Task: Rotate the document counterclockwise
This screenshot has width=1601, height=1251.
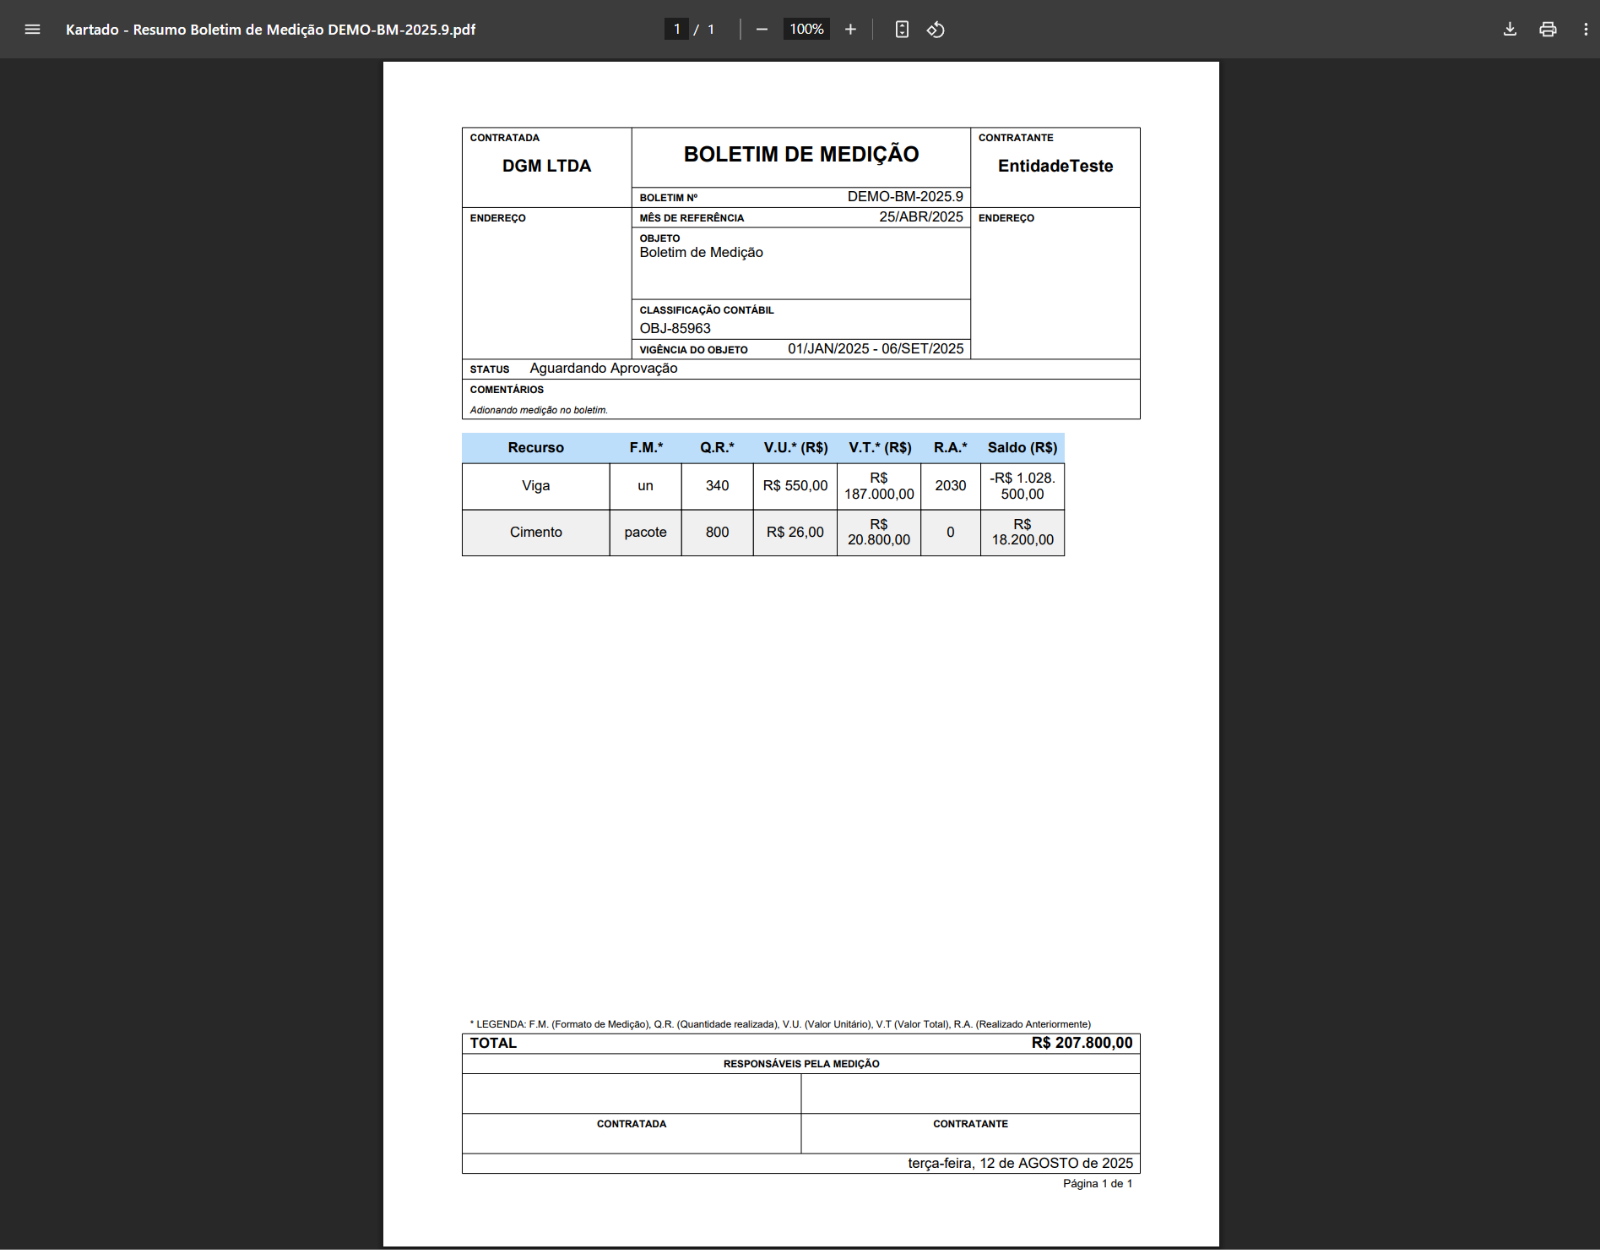Action: click(936, 29)
